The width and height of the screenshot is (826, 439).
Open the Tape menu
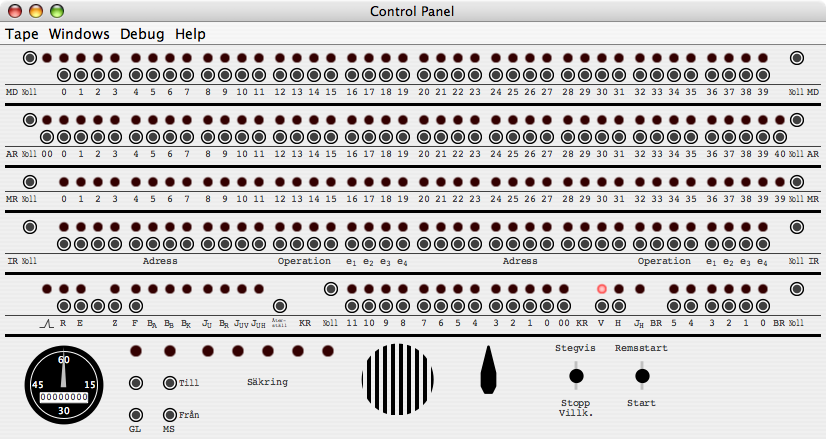[x=22, y=34]
